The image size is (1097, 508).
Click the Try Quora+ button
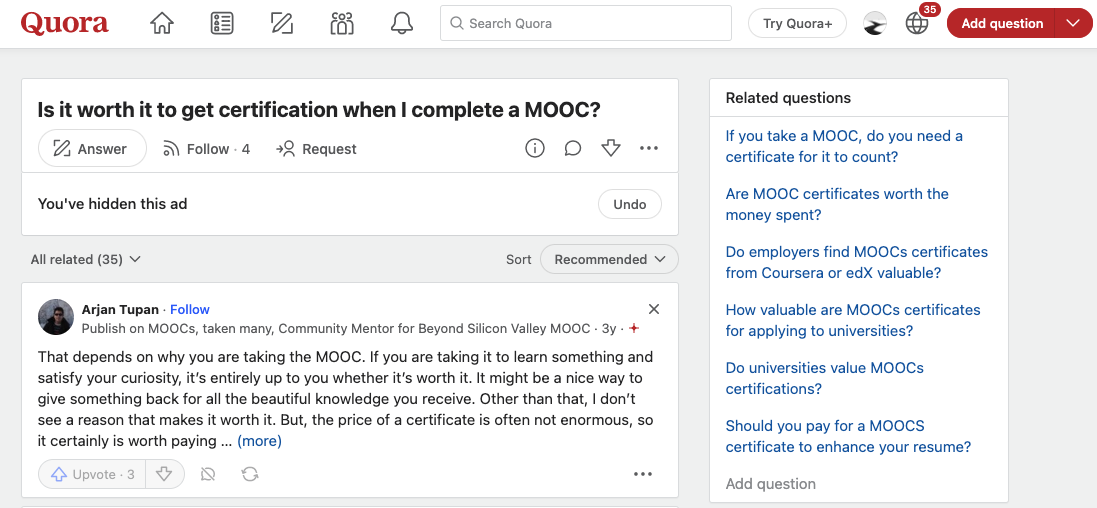798,23
